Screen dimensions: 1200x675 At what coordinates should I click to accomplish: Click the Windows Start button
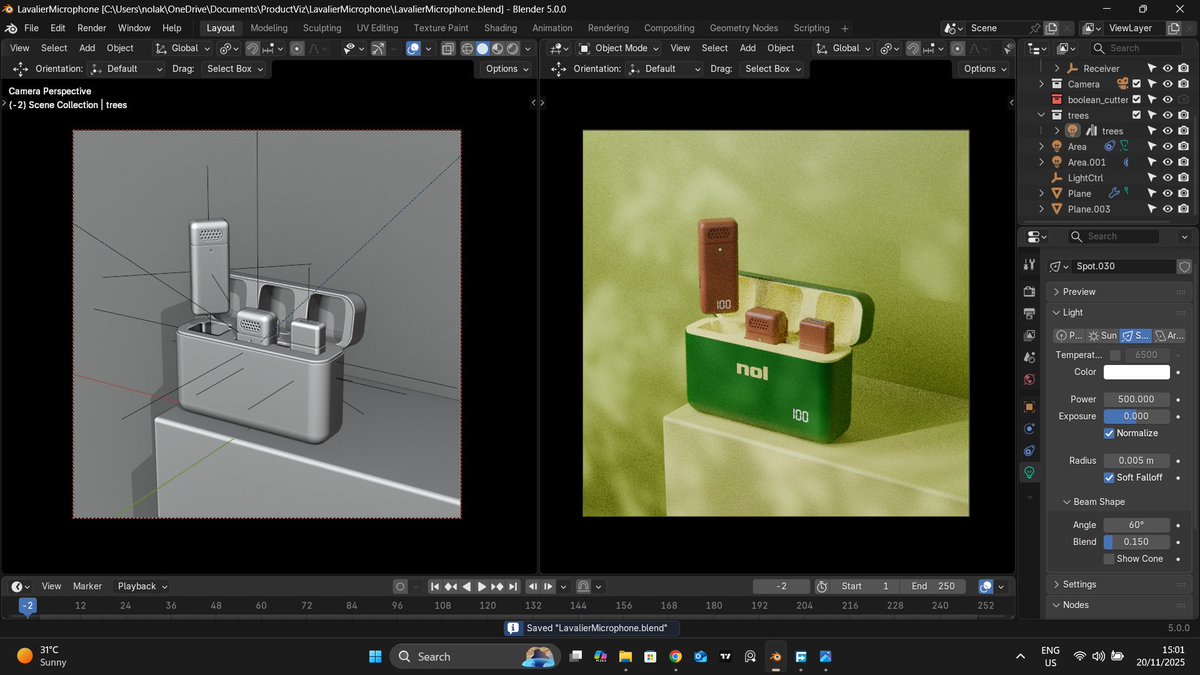click(x=375, y=656)
